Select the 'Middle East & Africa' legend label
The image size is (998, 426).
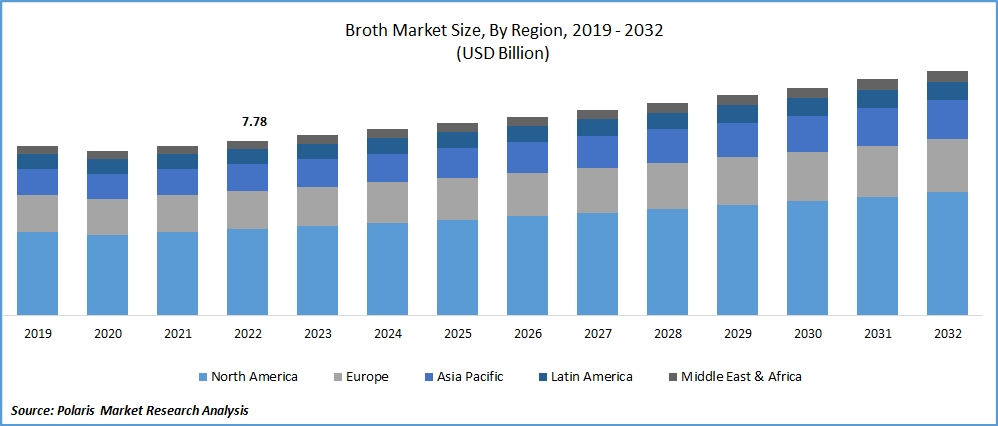(741, 377)
